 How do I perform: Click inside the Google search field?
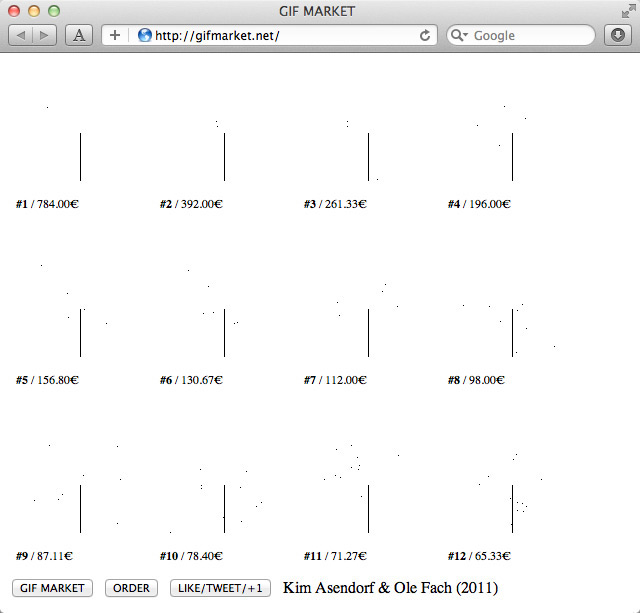tap(530, 35)
